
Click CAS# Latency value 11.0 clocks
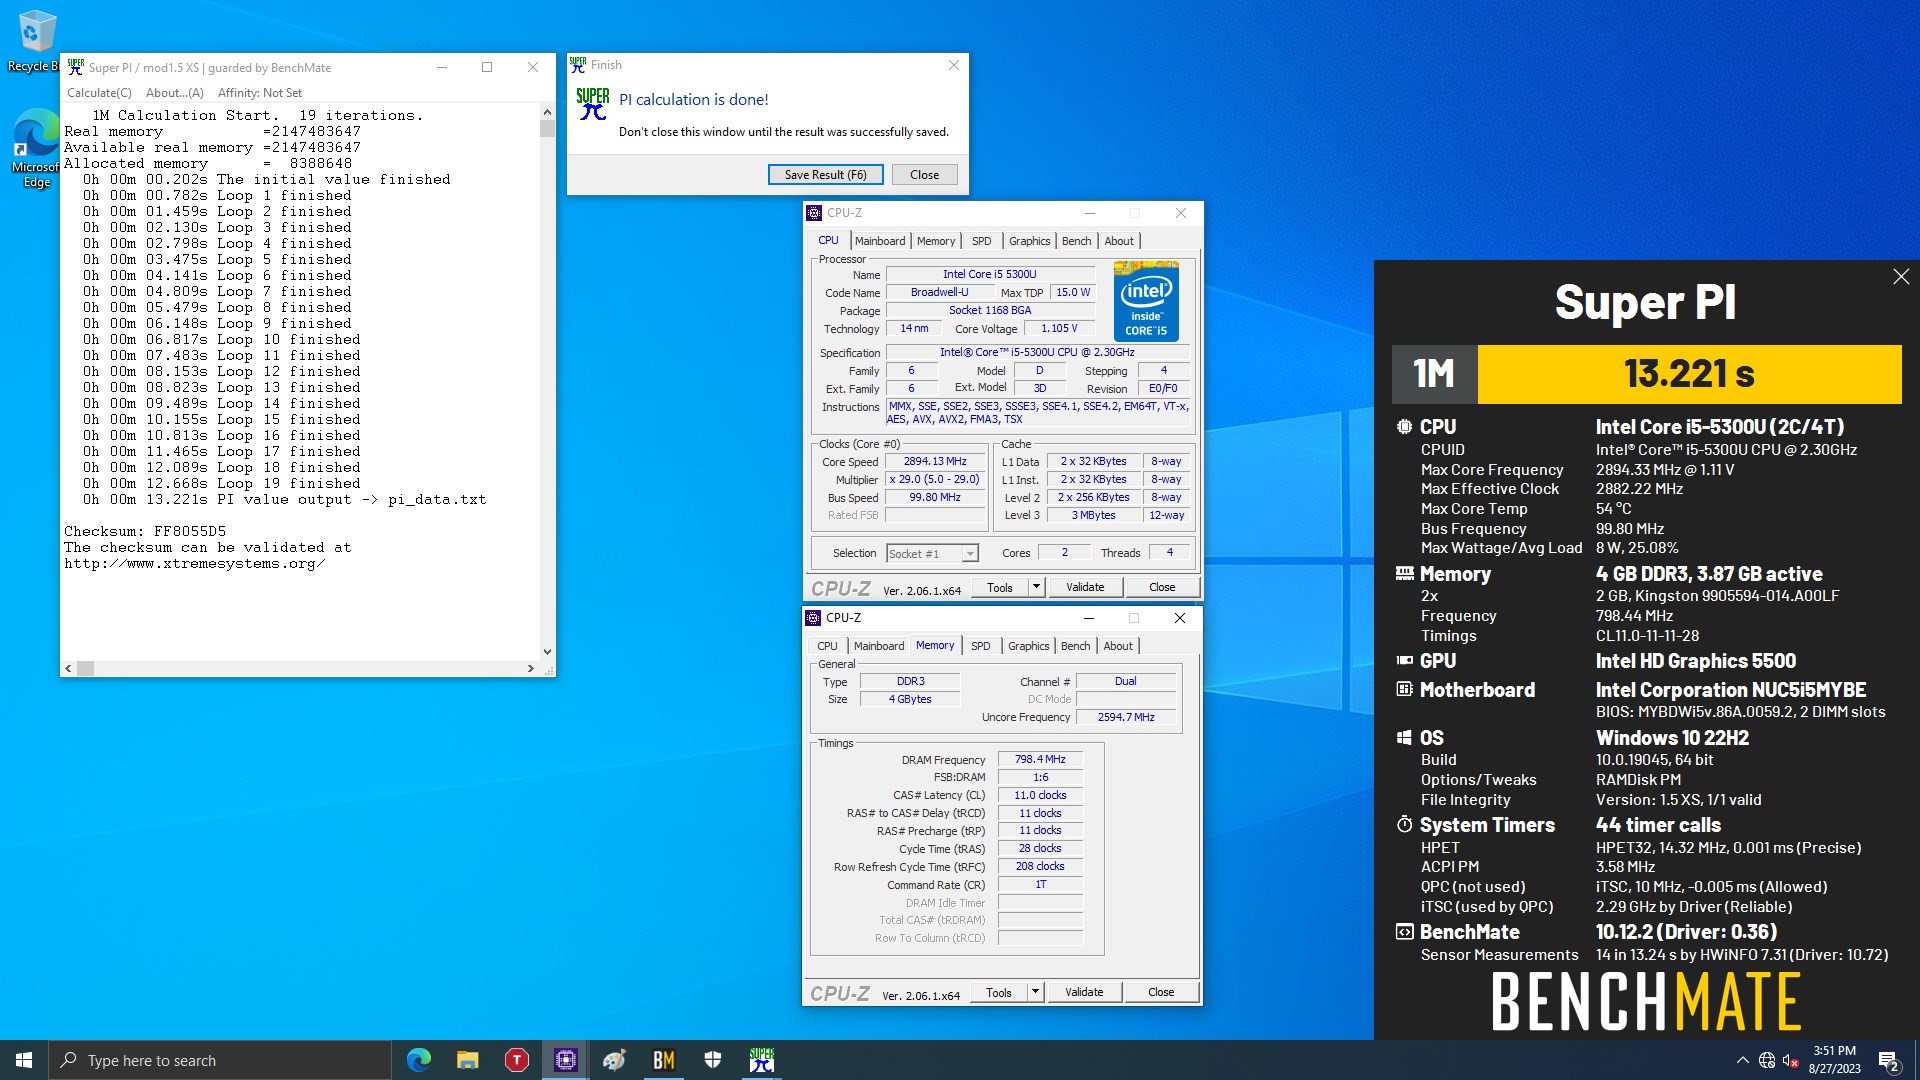[x=1040, y=795]
